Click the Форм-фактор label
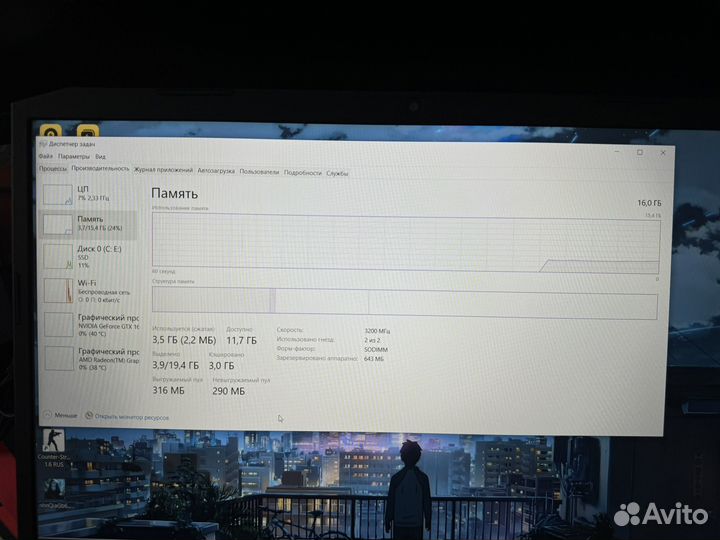The width and height of the screenshot is (720, 540). coord(296,349)
